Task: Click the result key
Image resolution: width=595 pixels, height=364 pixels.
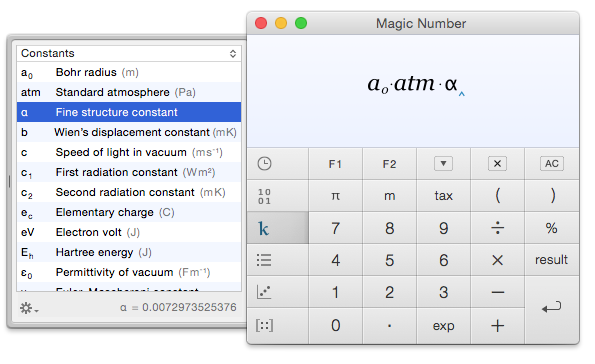Action: (552, 260)
